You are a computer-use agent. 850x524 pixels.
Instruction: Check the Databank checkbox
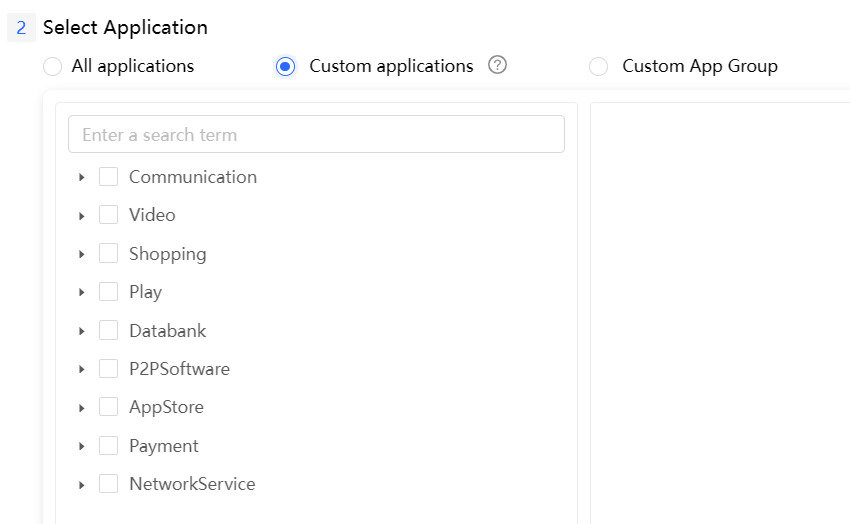point(109,331)
